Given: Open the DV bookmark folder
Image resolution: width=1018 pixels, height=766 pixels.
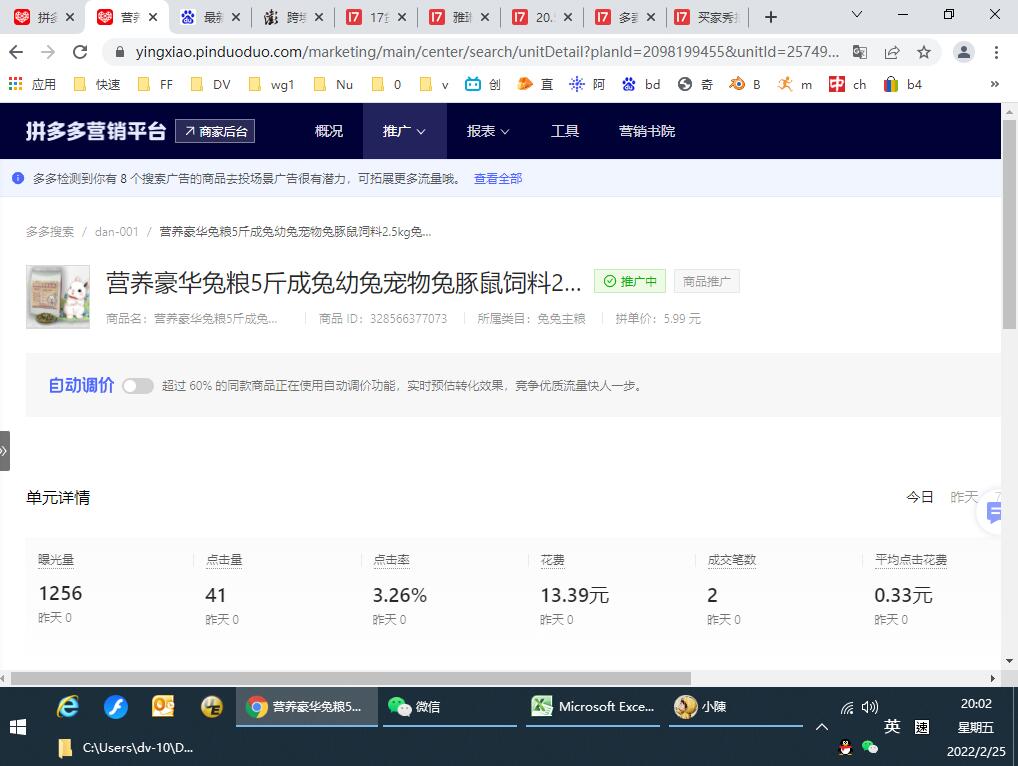Looking at the screenshot, I should 211,84.
